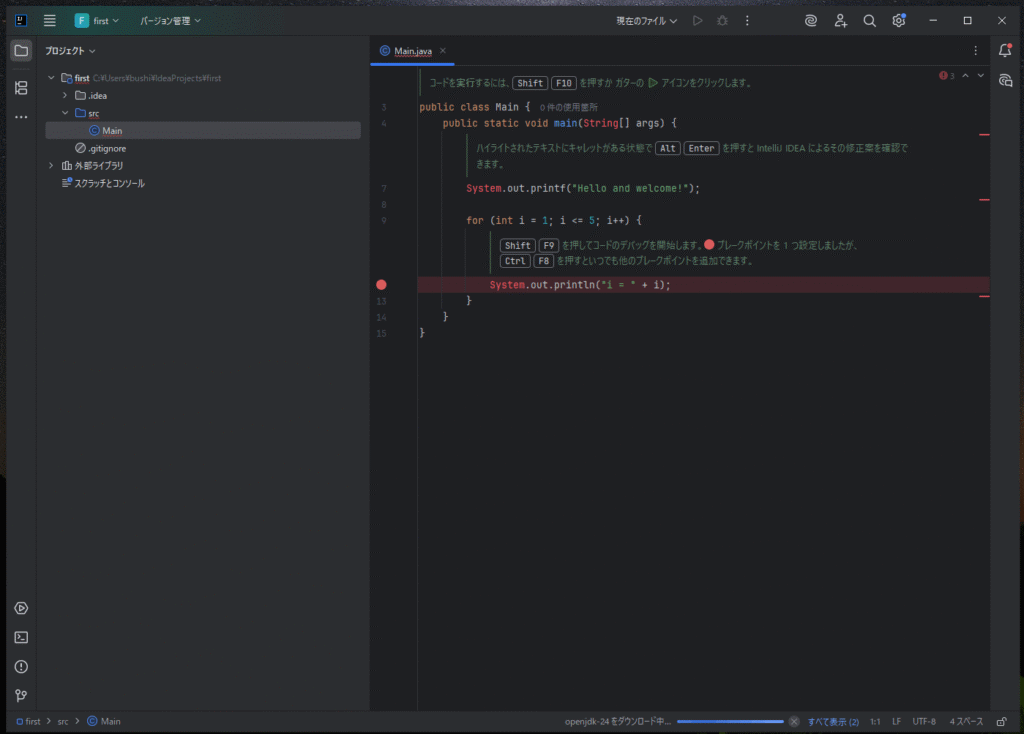Change the UTF-8 file encoding

click(924, 722)
